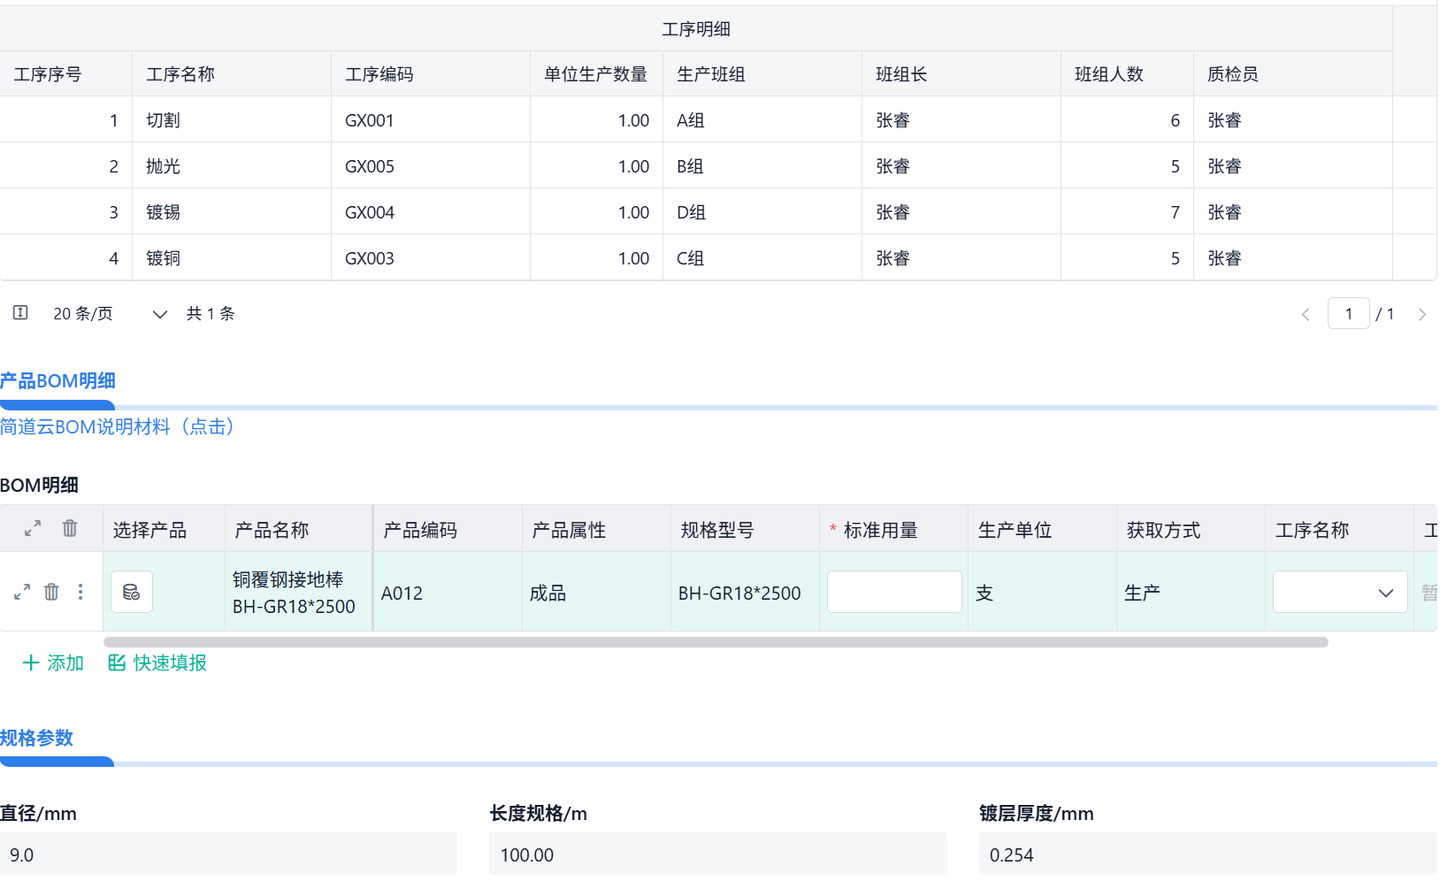
Task: Click the previous page left arrow
Action: click(x=1305, y=313)
